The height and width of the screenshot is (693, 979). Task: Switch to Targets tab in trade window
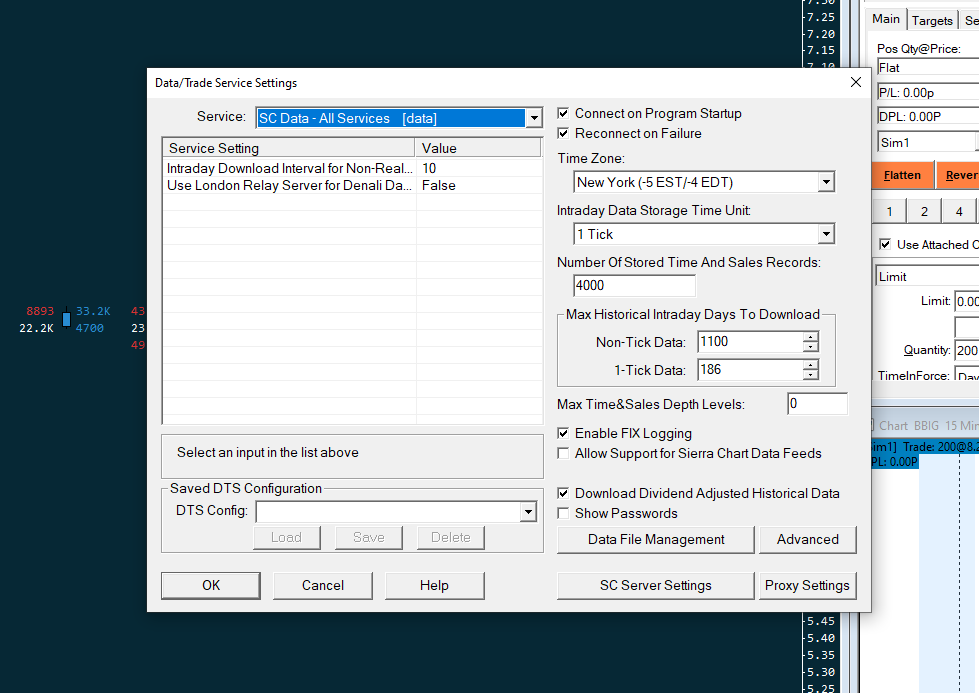click(932, 21)
